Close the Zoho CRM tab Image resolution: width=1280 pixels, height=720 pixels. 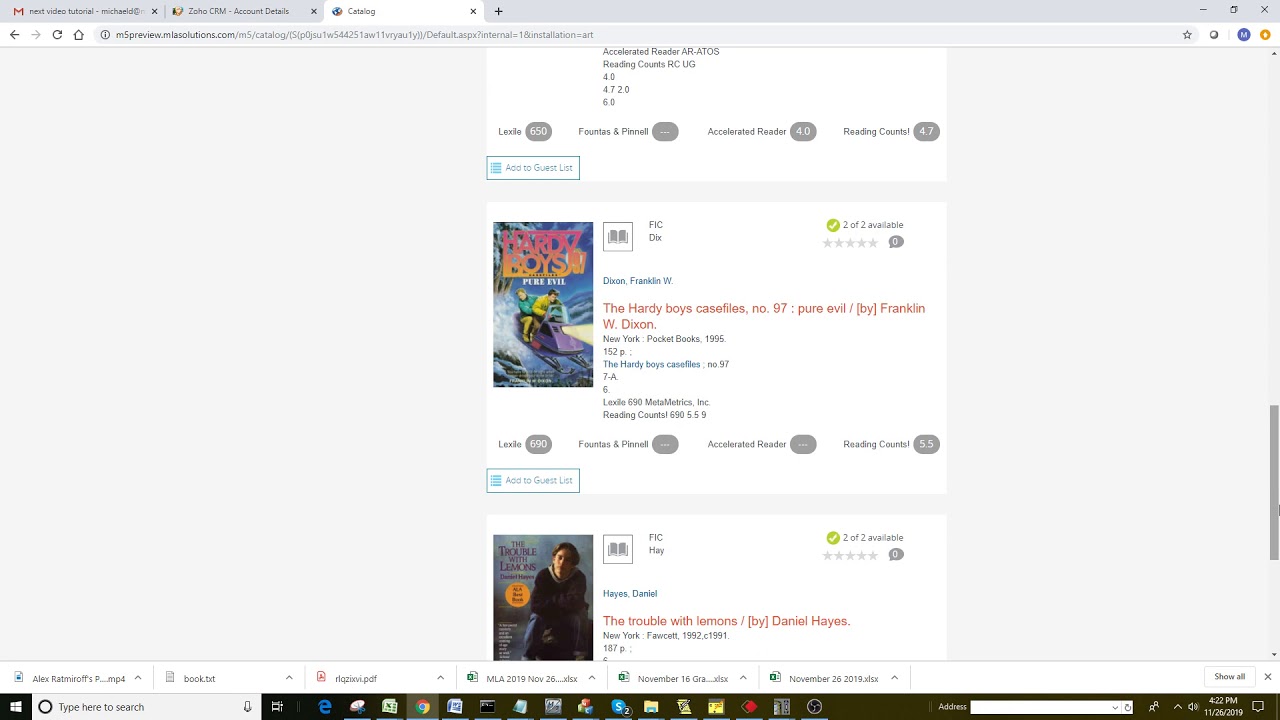(314, 11)
